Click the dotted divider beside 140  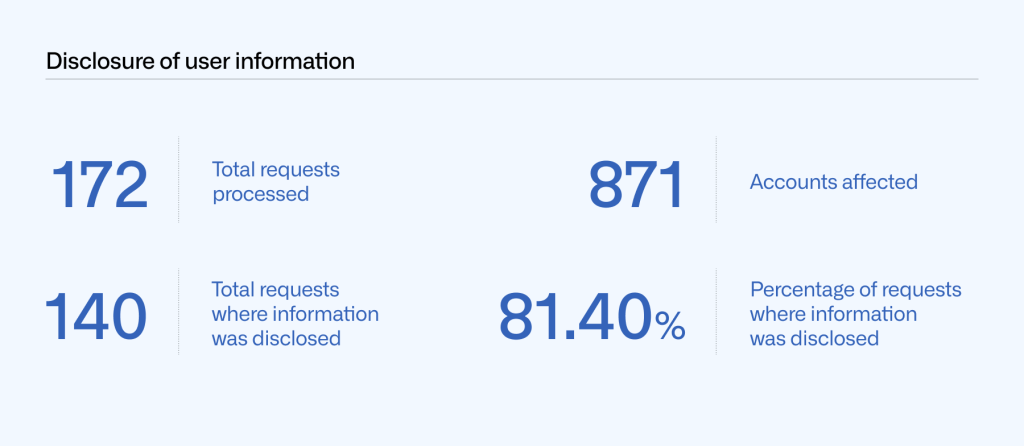(x=179, y=311)
